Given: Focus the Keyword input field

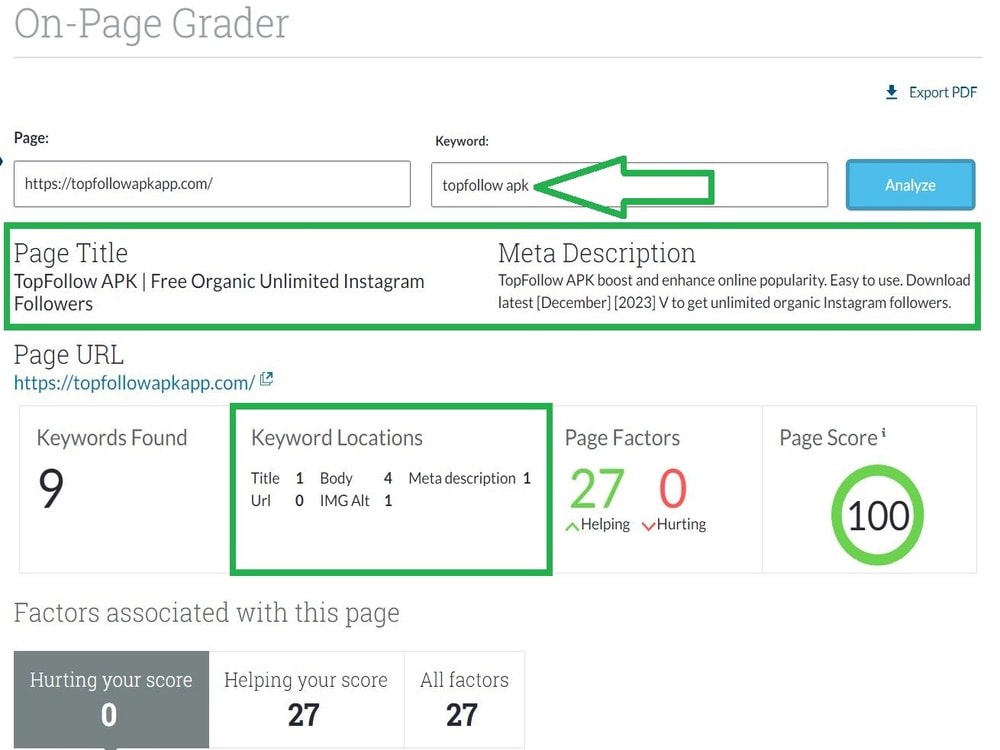Looking at the screenshot, I should point(629,185).
